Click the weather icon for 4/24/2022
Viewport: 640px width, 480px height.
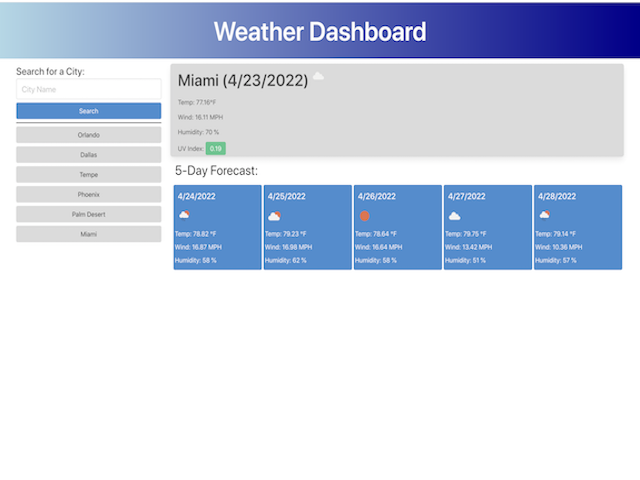184,215
